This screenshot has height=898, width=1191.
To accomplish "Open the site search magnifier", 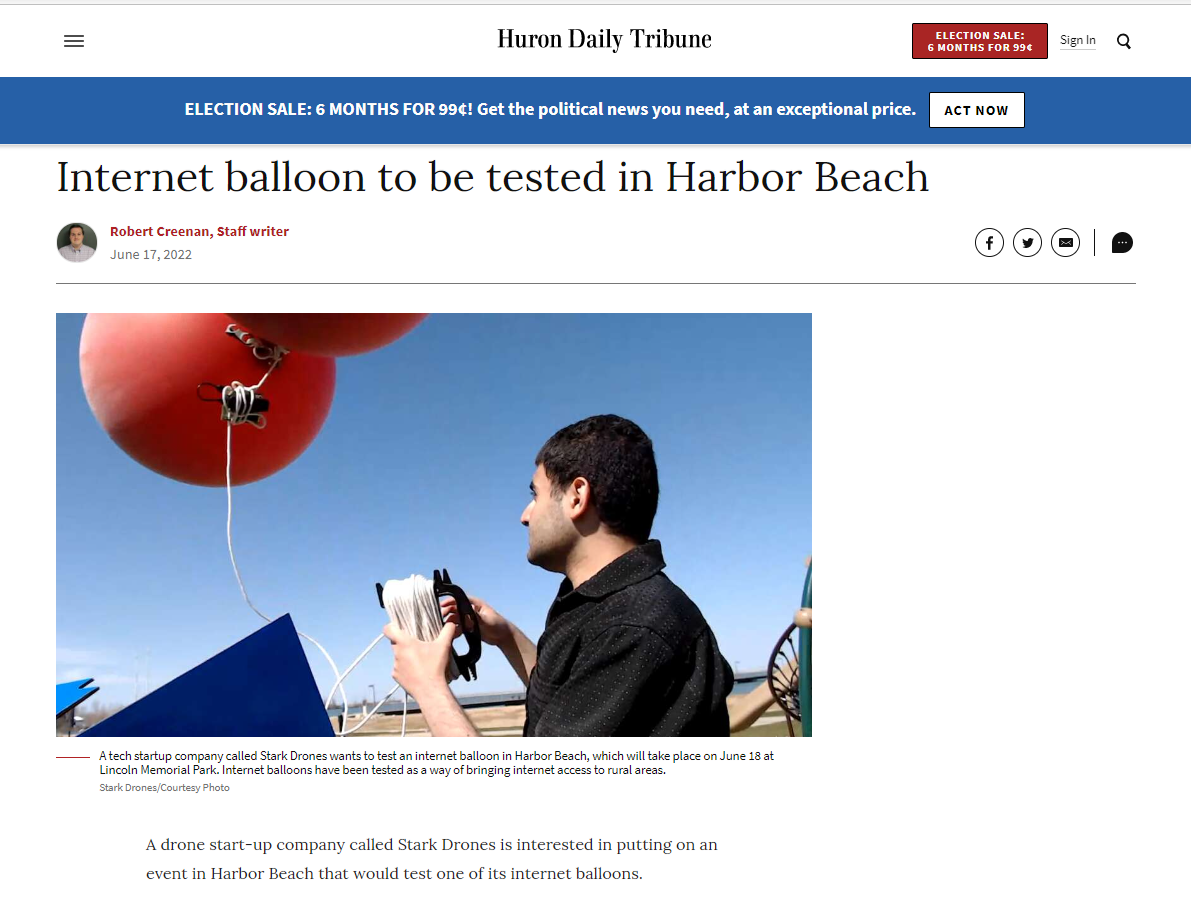I will [x=1123, y=41].
